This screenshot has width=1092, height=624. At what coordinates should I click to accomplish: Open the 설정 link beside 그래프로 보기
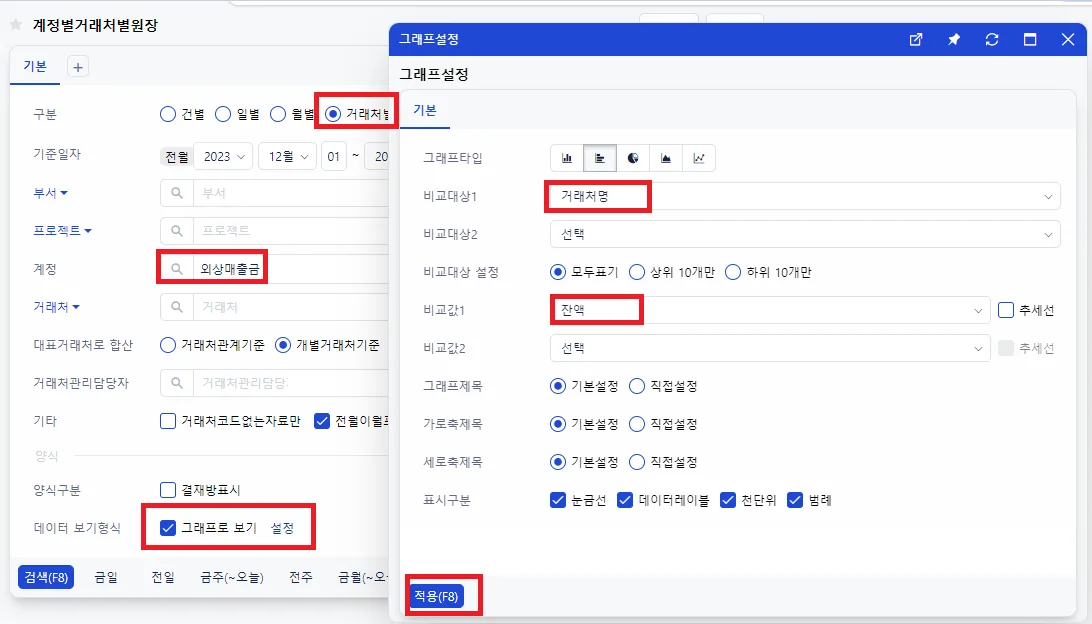pyautogui.click(x=282, y=528)
